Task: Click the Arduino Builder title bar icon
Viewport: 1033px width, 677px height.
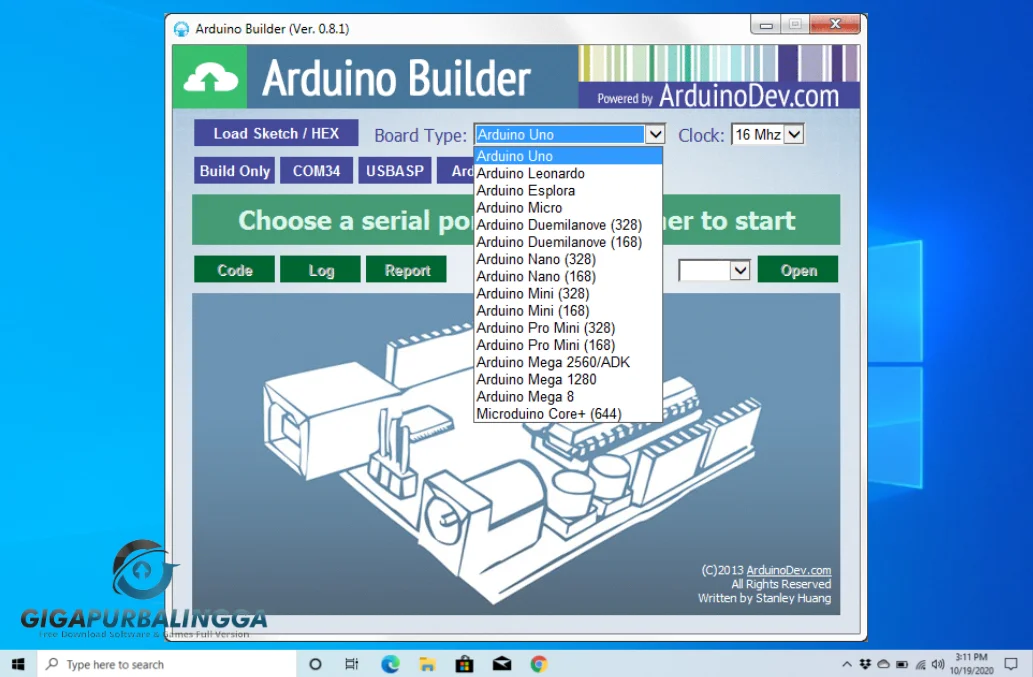Action: tap(181, 29)
